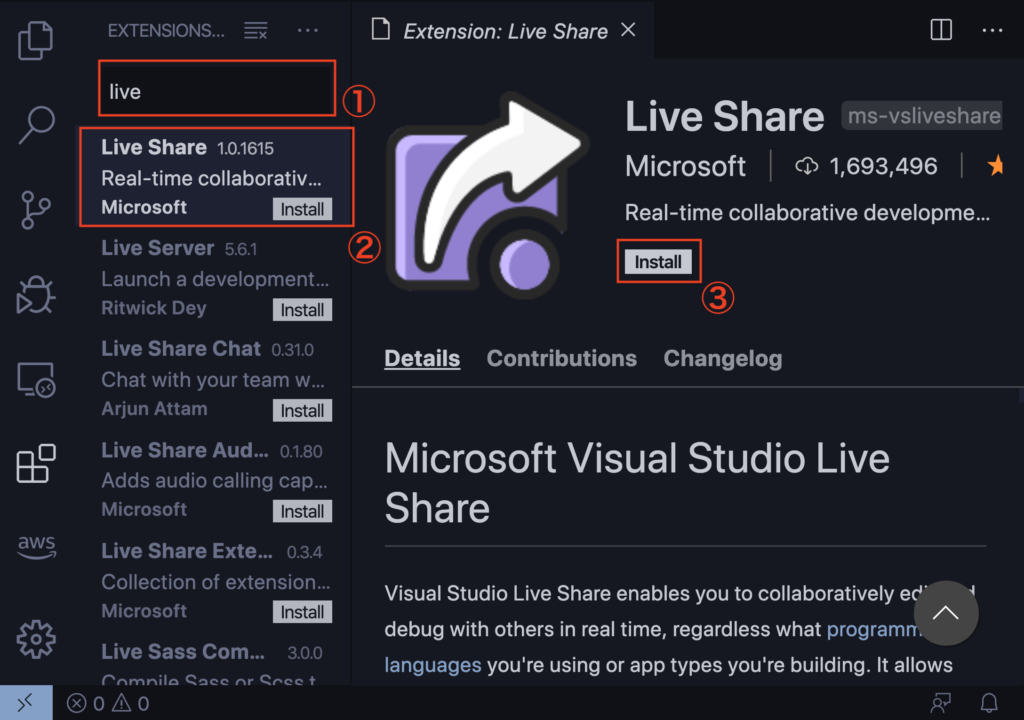Clear extensions search results icon
1024x720 pixels.
(x=256, y=31)
